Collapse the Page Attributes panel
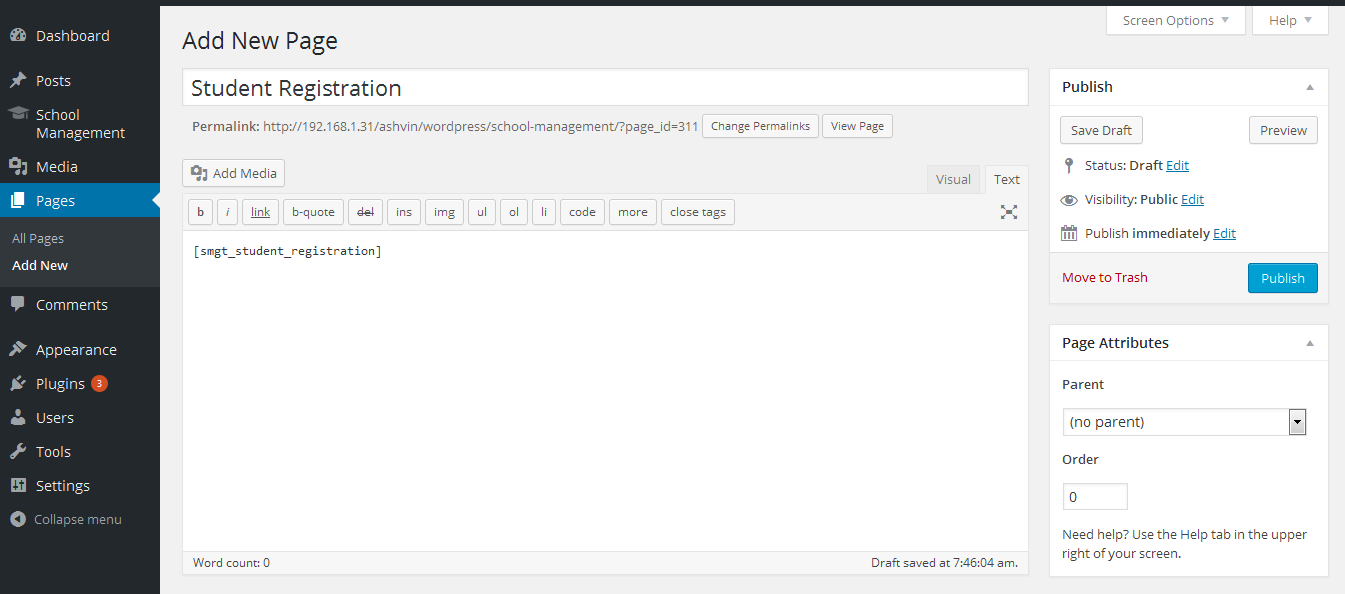This screenshot has width=1345, height=594. point(1309,343)
